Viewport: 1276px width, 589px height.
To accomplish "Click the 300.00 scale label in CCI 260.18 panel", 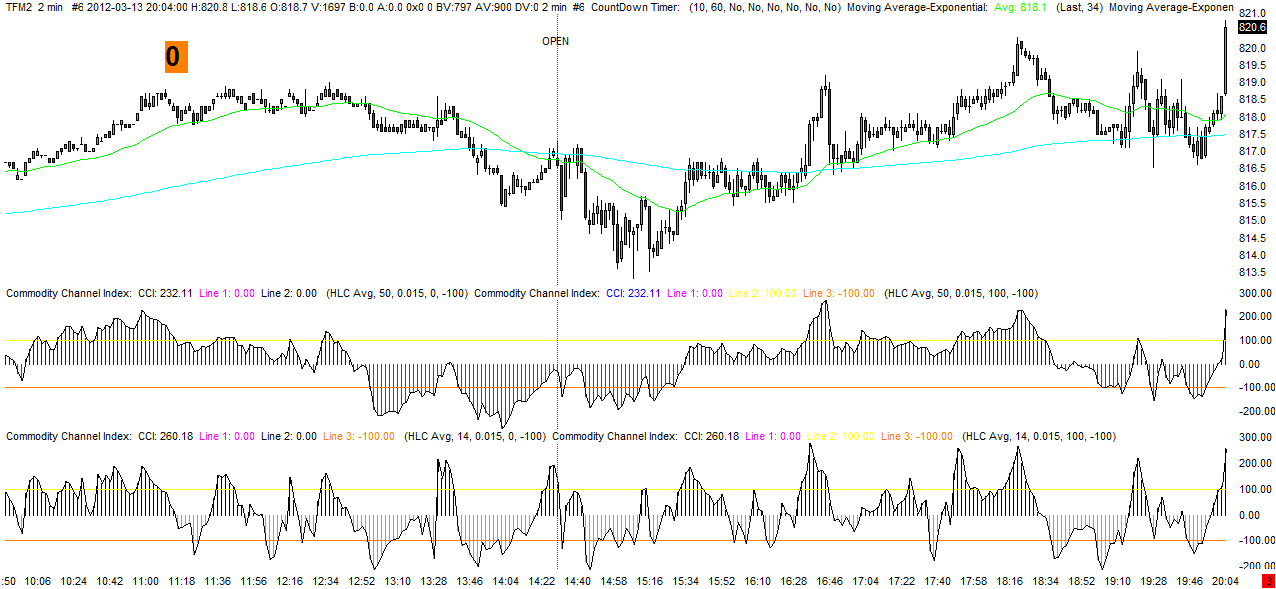I will tap(1254, 438).
